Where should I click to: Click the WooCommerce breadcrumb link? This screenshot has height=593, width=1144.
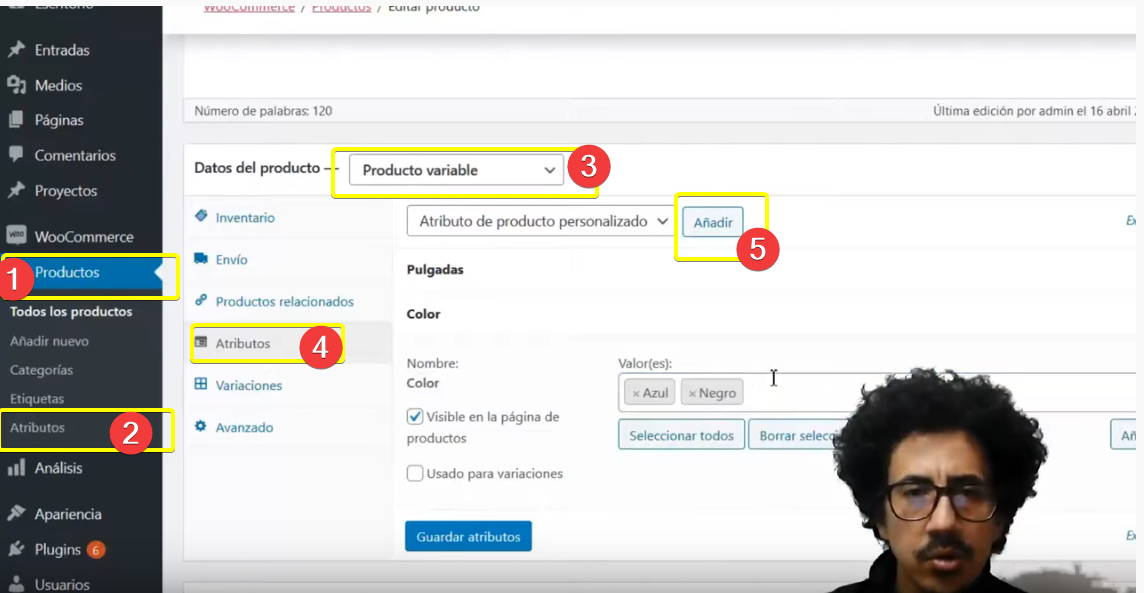249,7
